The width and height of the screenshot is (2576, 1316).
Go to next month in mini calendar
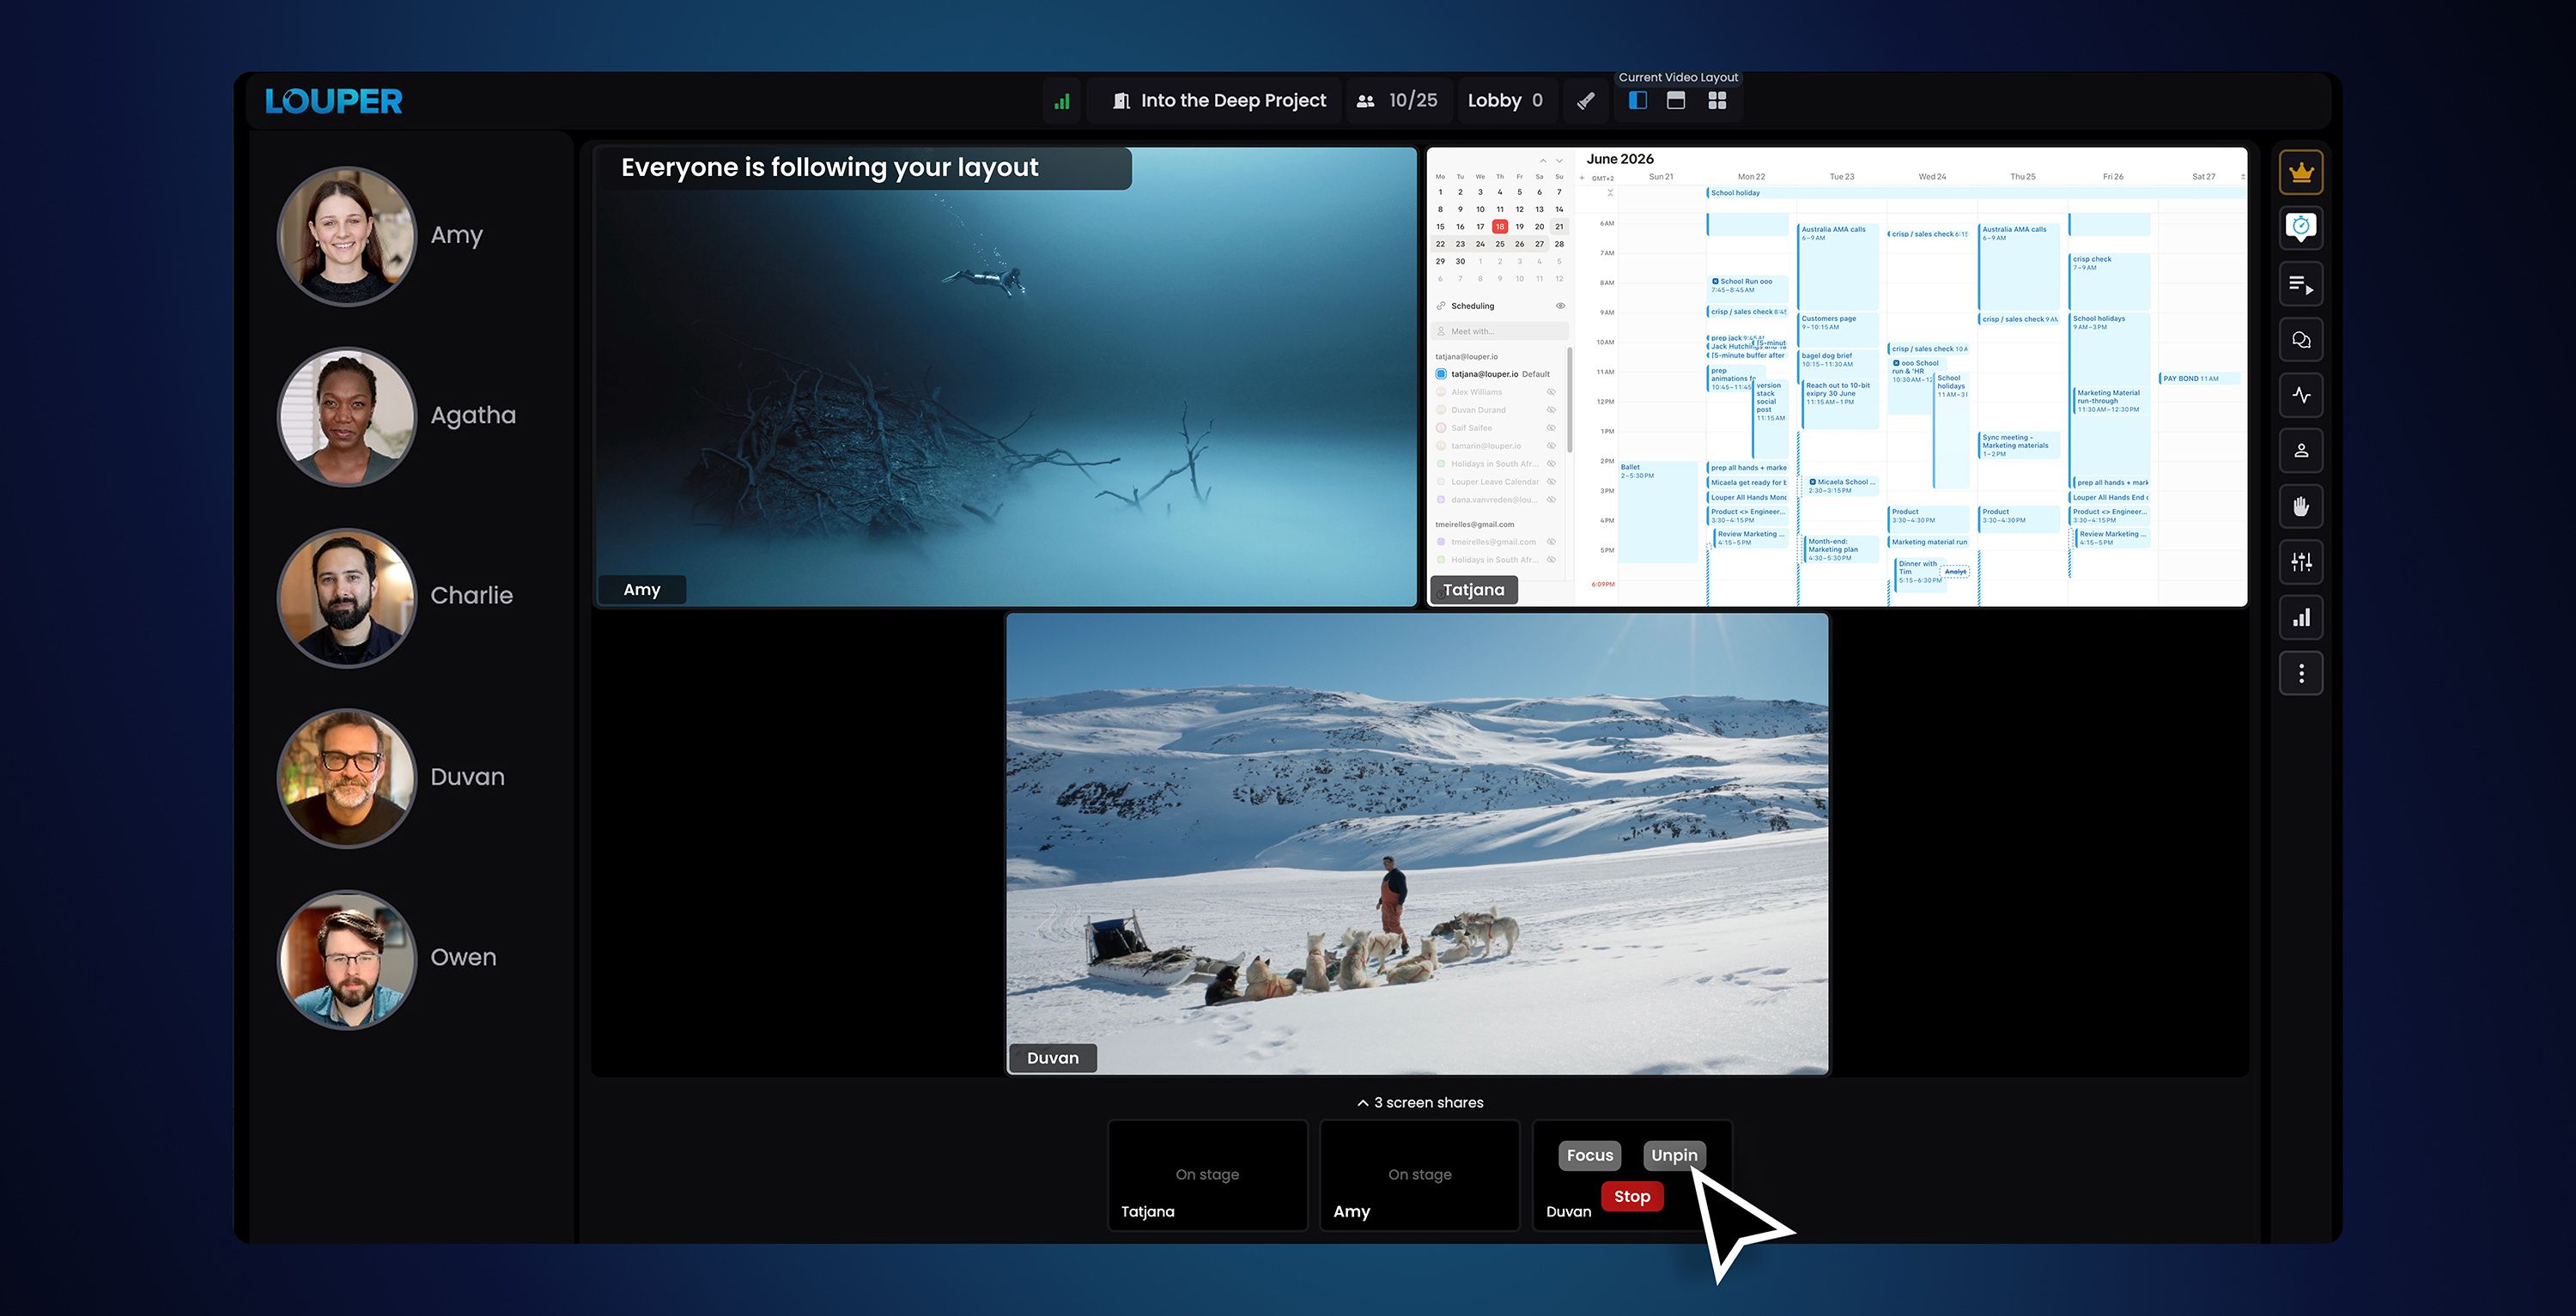[1559, 161]
